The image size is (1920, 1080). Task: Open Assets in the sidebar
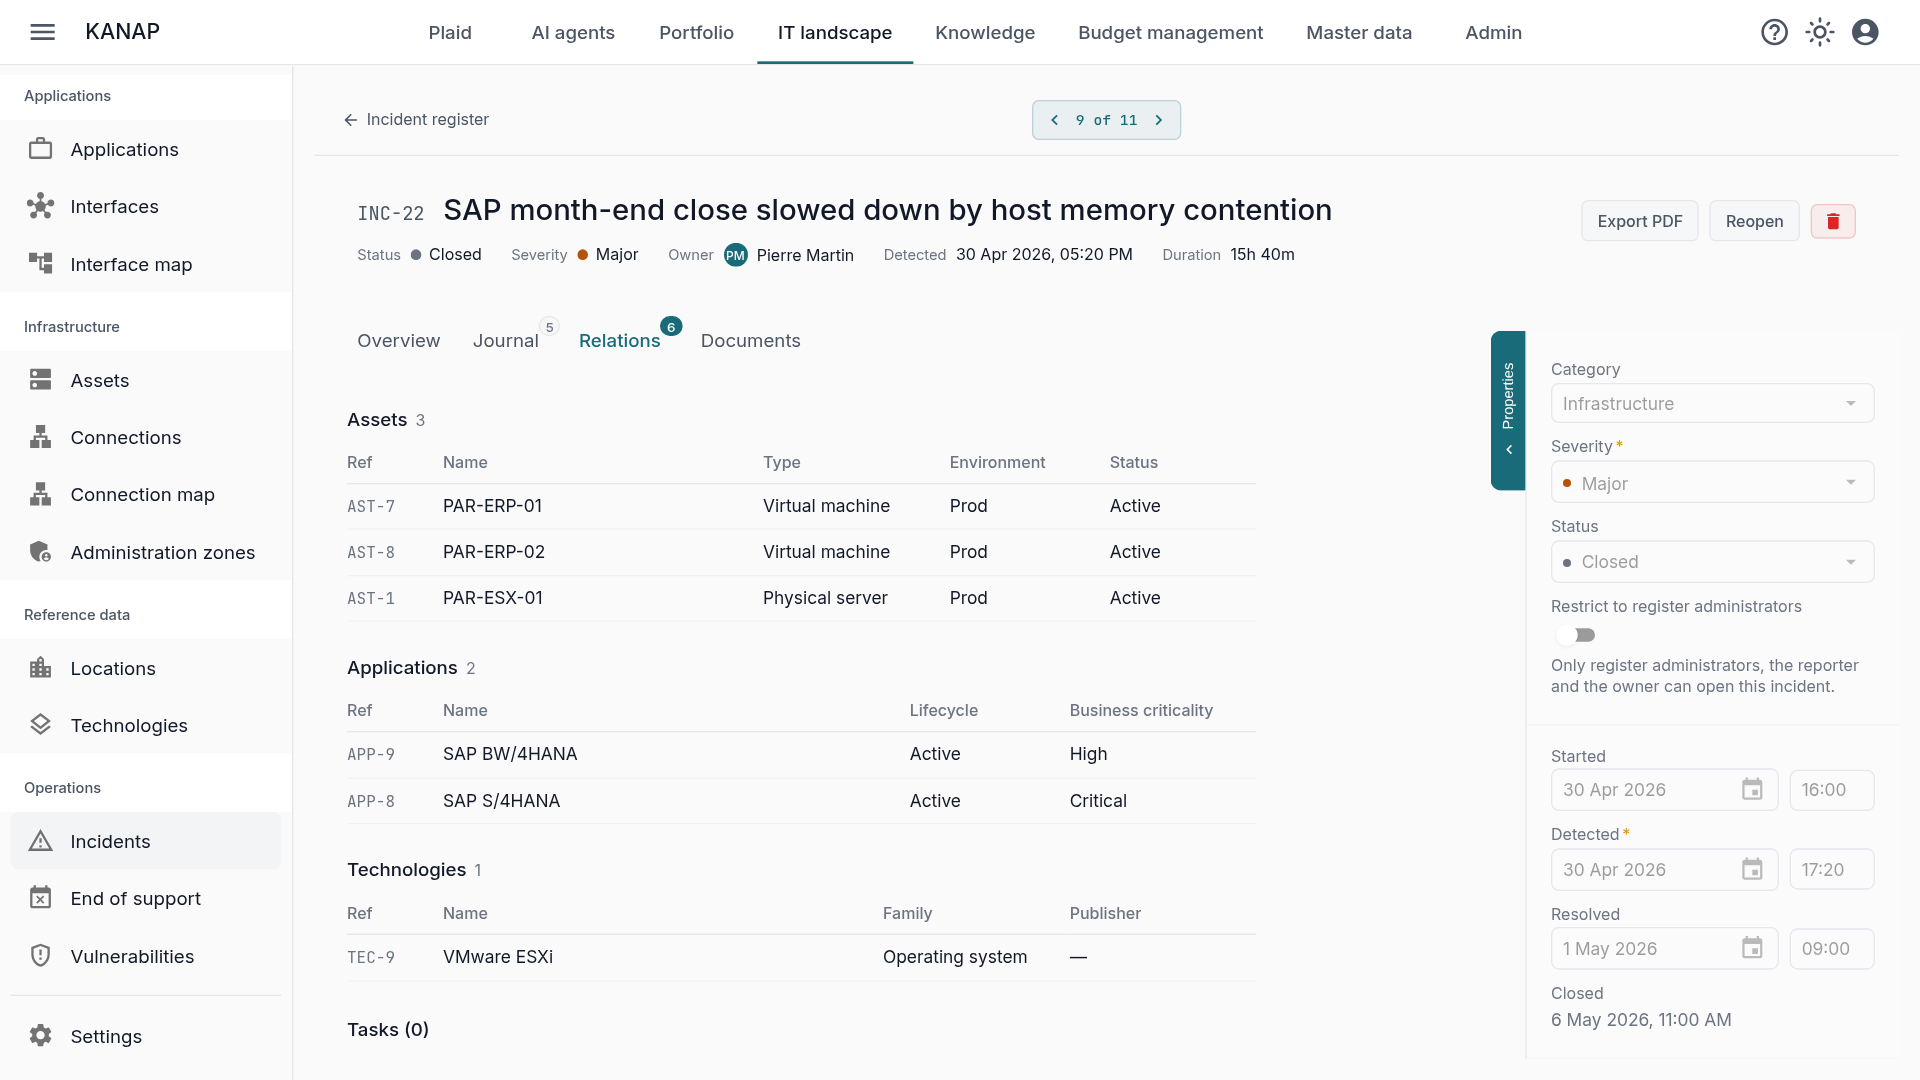pyautogui.click(x=146, y=380)
